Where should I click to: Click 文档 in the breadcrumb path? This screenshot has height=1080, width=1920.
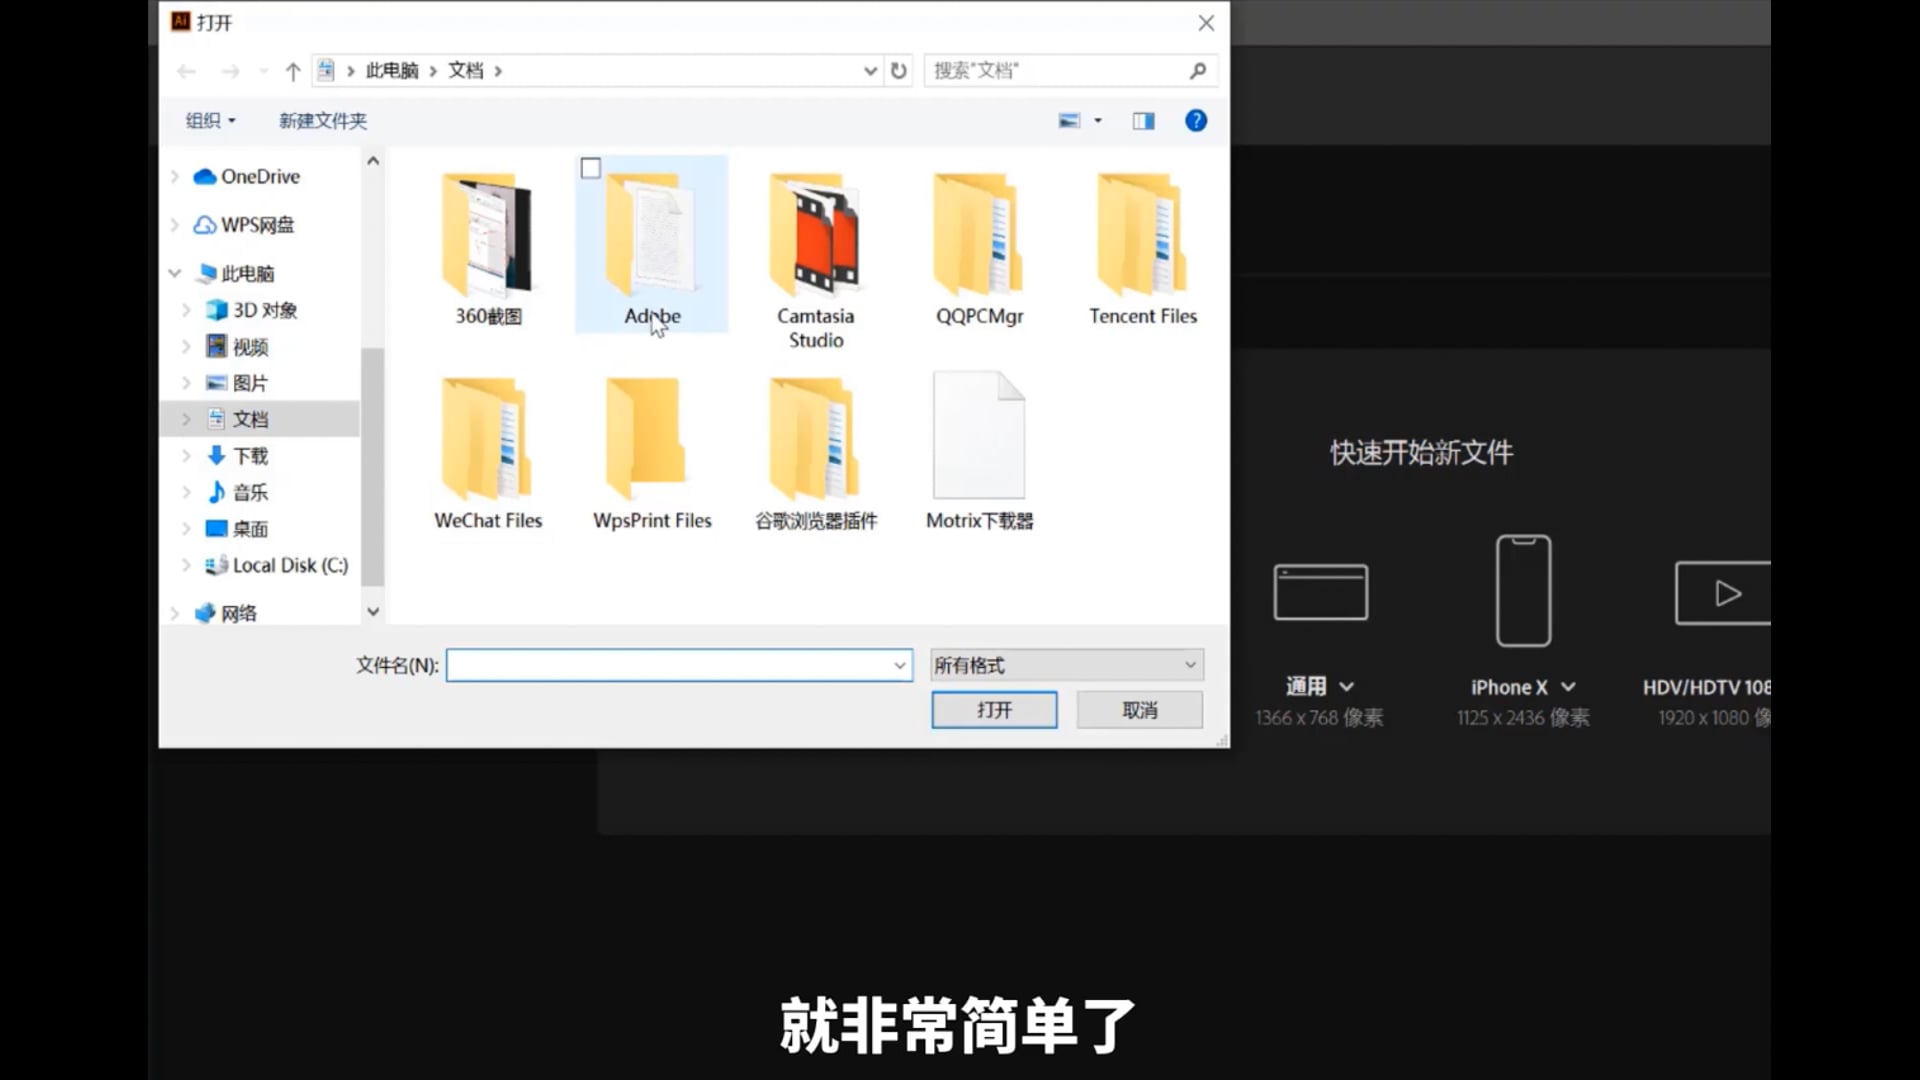point(466,70)
